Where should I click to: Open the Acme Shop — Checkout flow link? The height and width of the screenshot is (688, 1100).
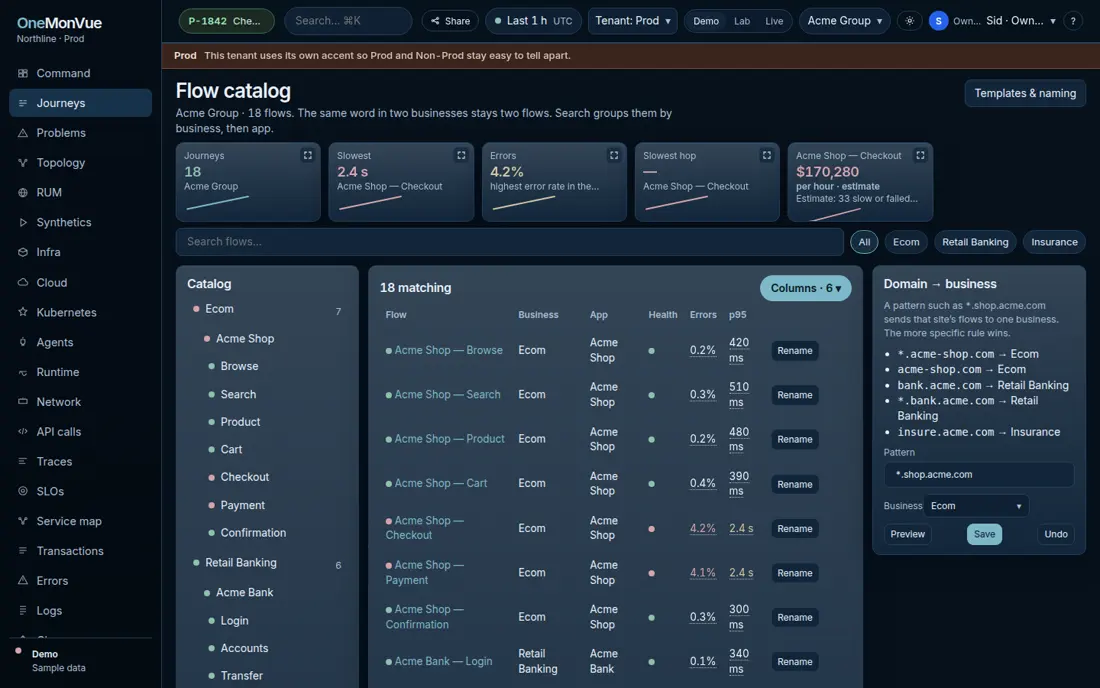tap(424, 527)
